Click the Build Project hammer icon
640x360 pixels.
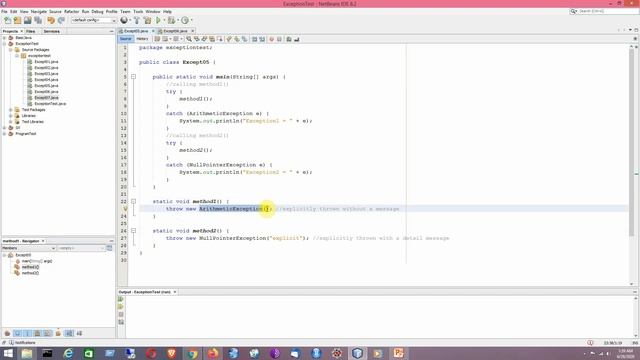point(137,20)
